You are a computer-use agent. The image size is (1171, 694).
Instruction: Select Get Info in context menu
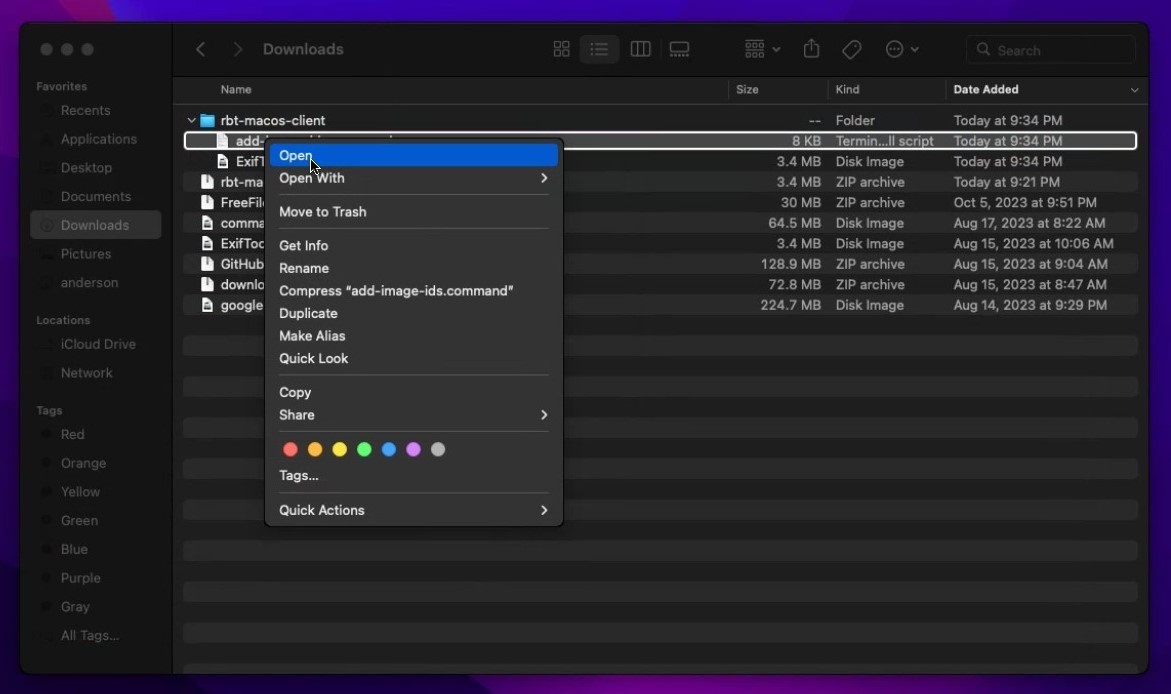[303, 245]
